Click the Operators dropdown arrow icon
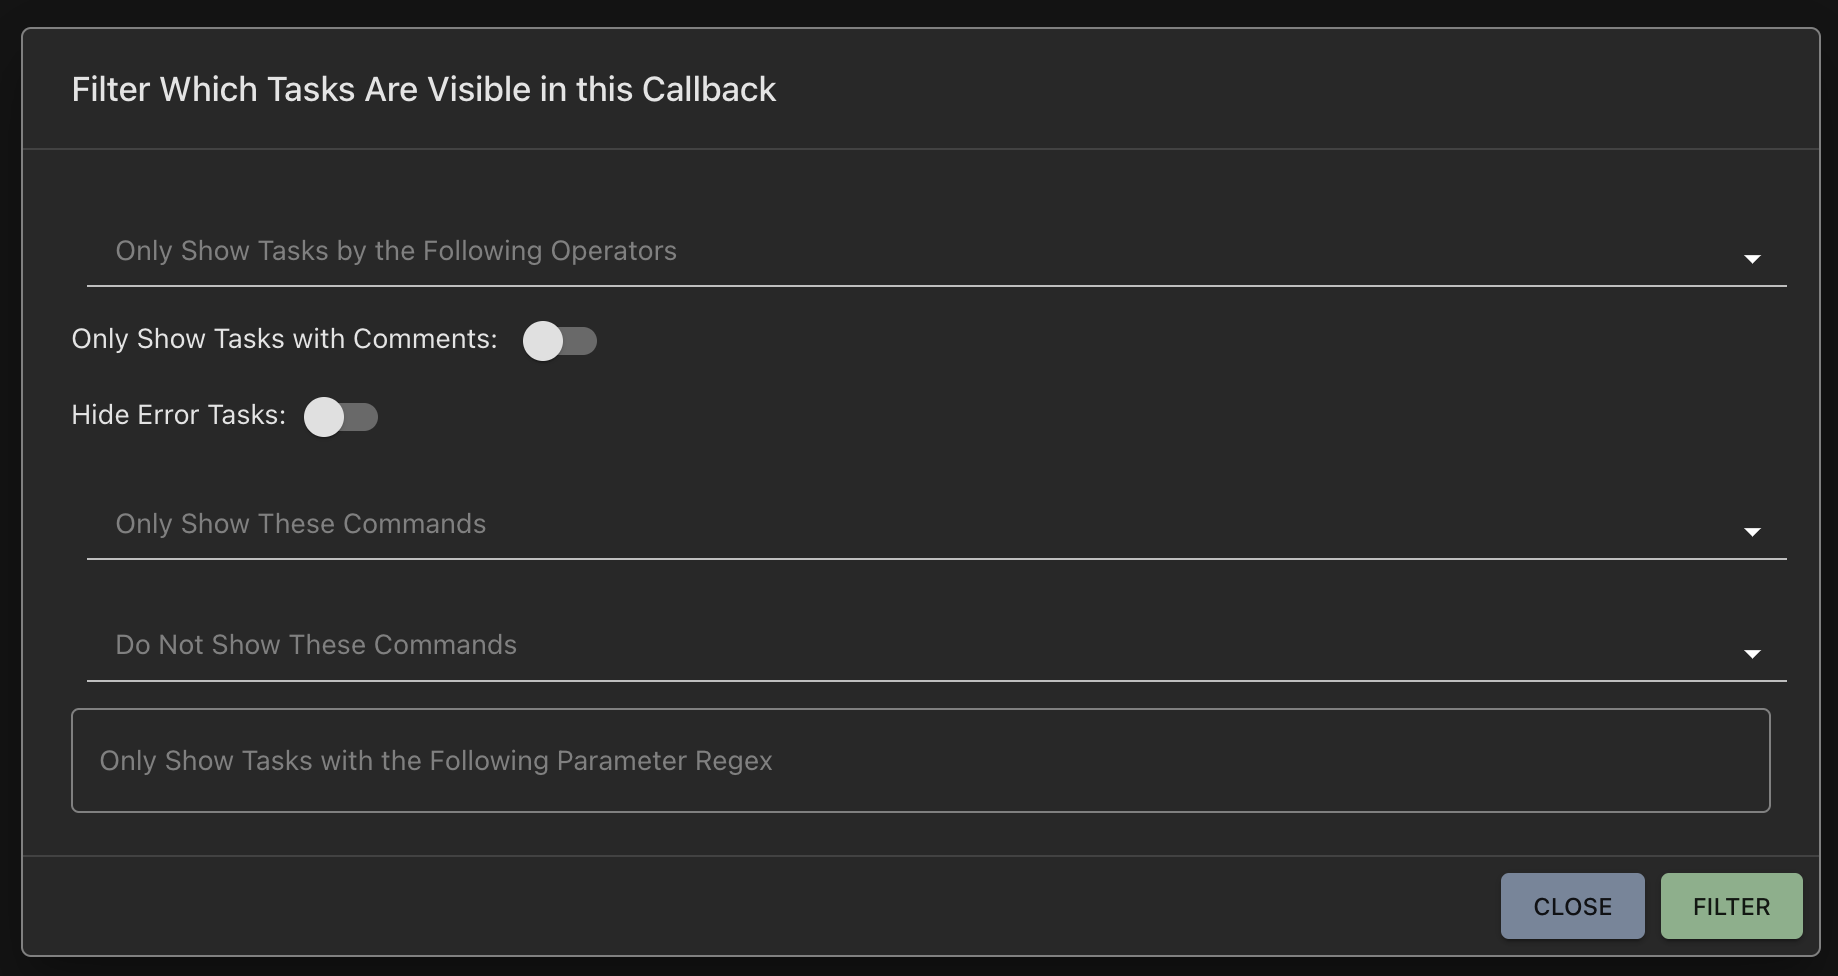Screen dimensions: 1838x976 click(1752, 259)
